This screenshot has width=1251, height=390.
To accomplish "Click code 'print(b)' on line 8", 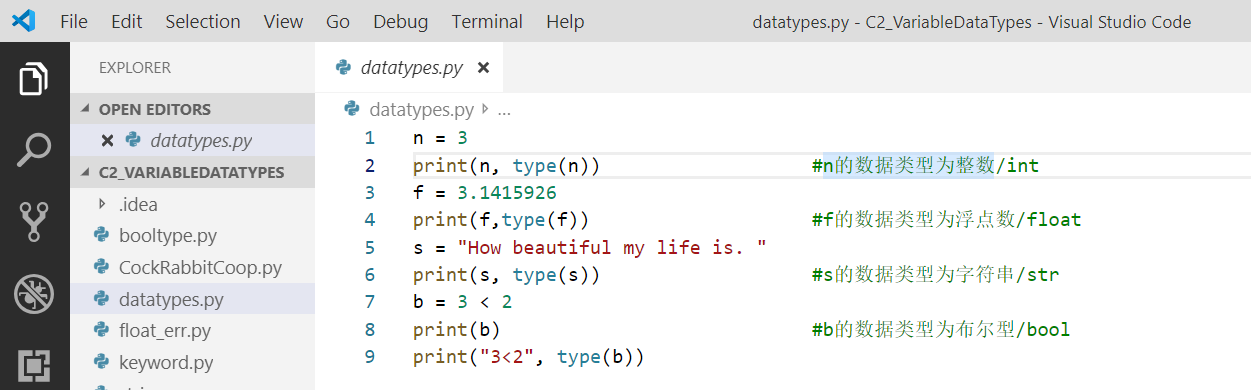I will (x=456, y=329).
